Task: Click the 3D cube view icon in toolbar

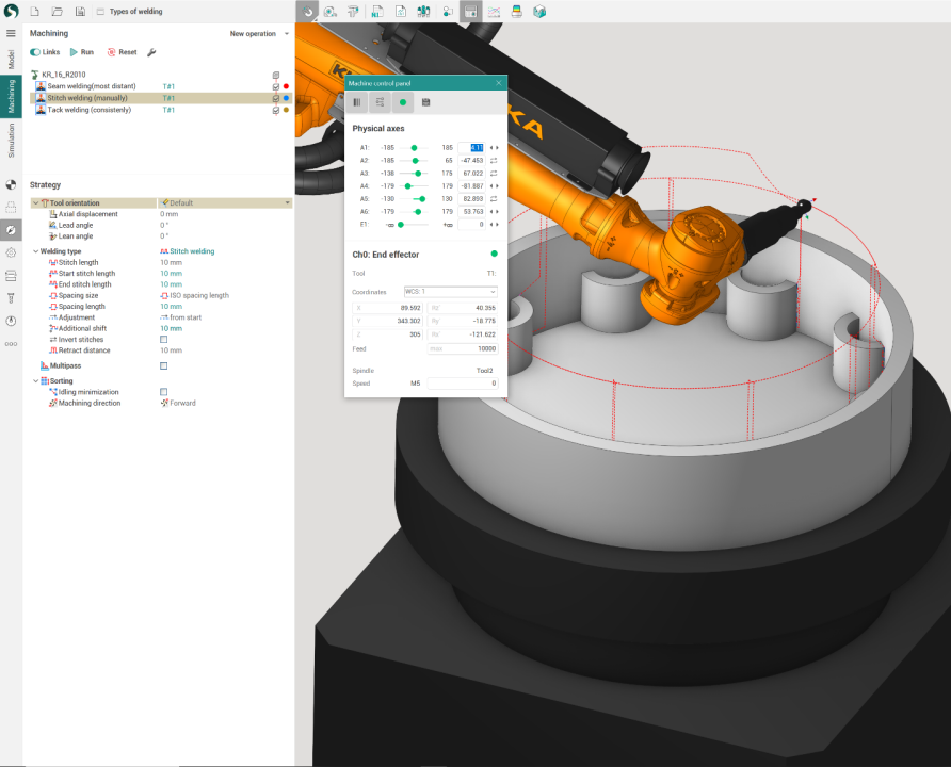Action: pyautogui.click(x=540, y=12)
